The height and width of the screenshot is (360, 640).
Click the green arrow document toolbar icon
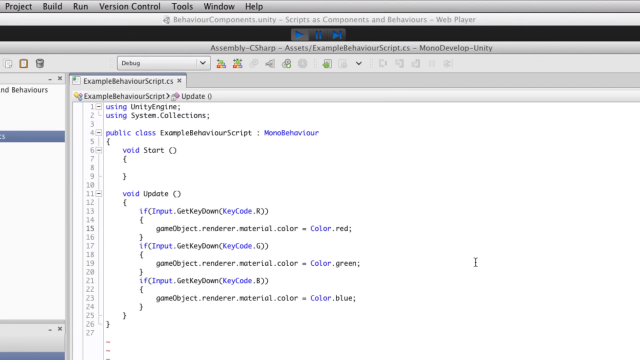(327, 64)
